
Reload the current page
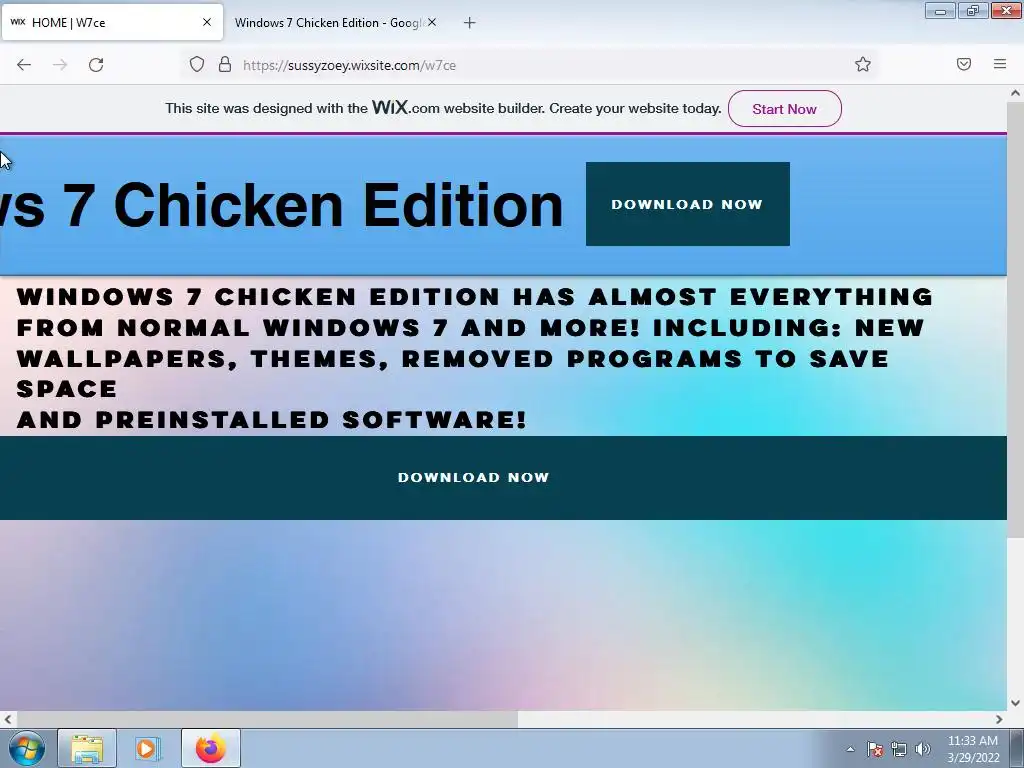(96, 65)
